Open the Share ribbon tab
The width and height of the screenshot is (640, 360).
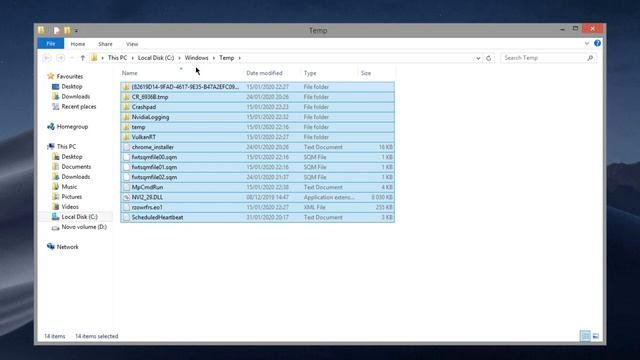coord(105,44)
